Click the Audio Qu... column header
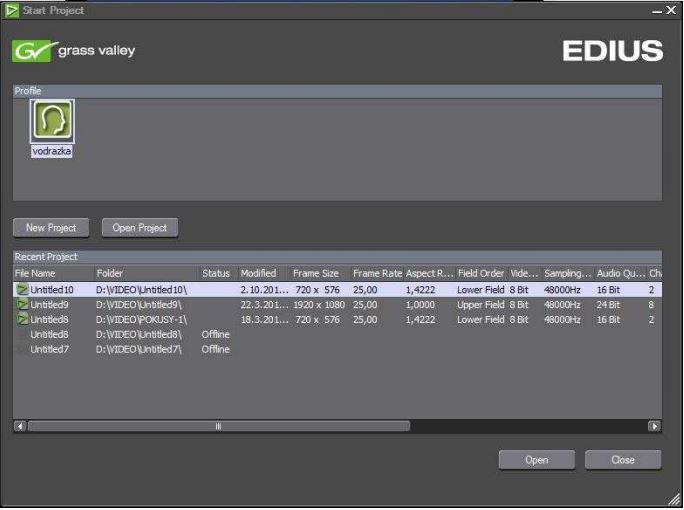 point(621,274)
